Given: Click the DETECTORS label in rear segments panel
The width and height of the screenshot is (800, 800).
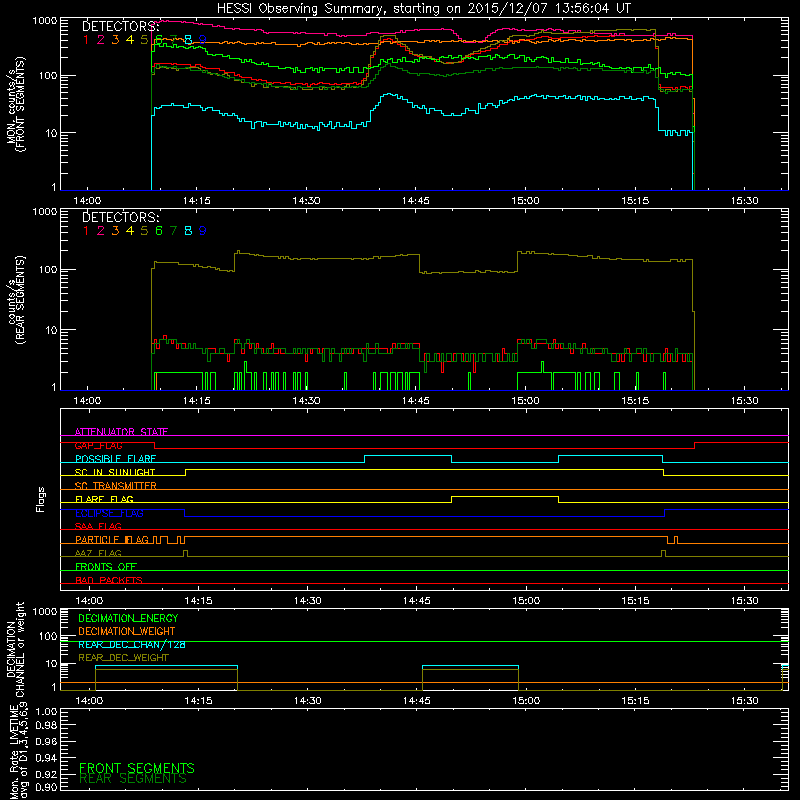Looking at the screenshot, I should coord(121,217).
